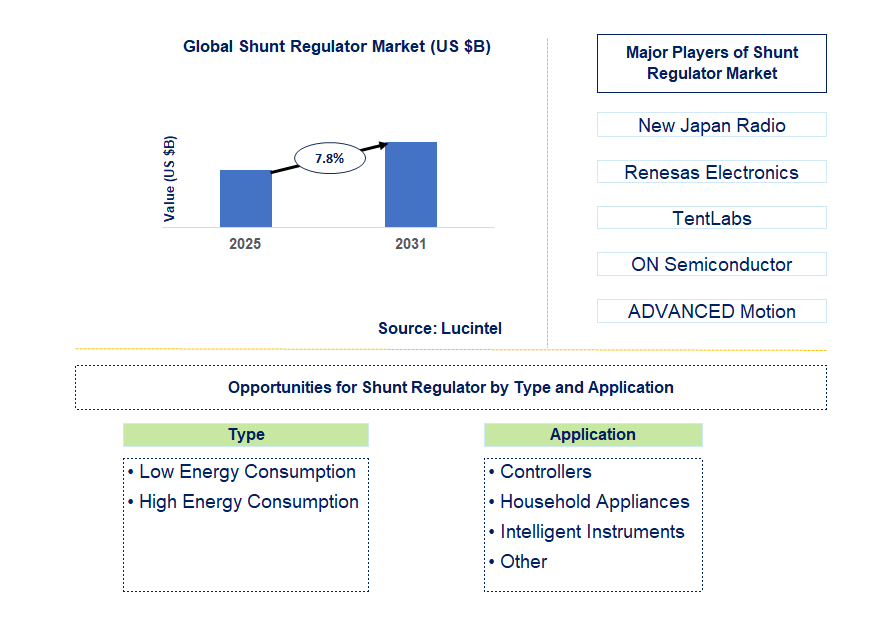Select the Controllers bullet item
This screenshot has width=891, height=632.
[x=545, y=471]
